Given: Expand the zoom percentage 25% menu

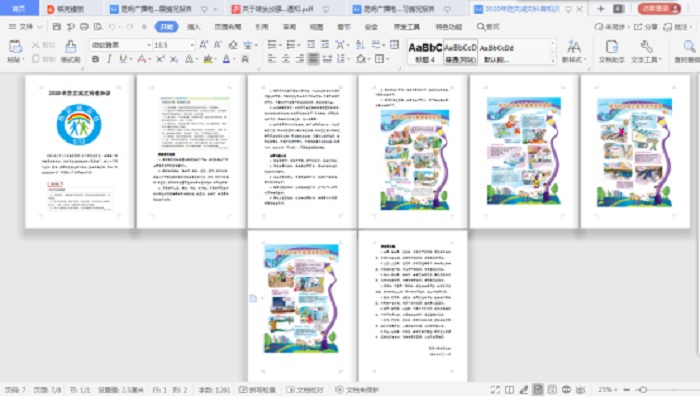Looking at the screenshot, I should 608,390.
